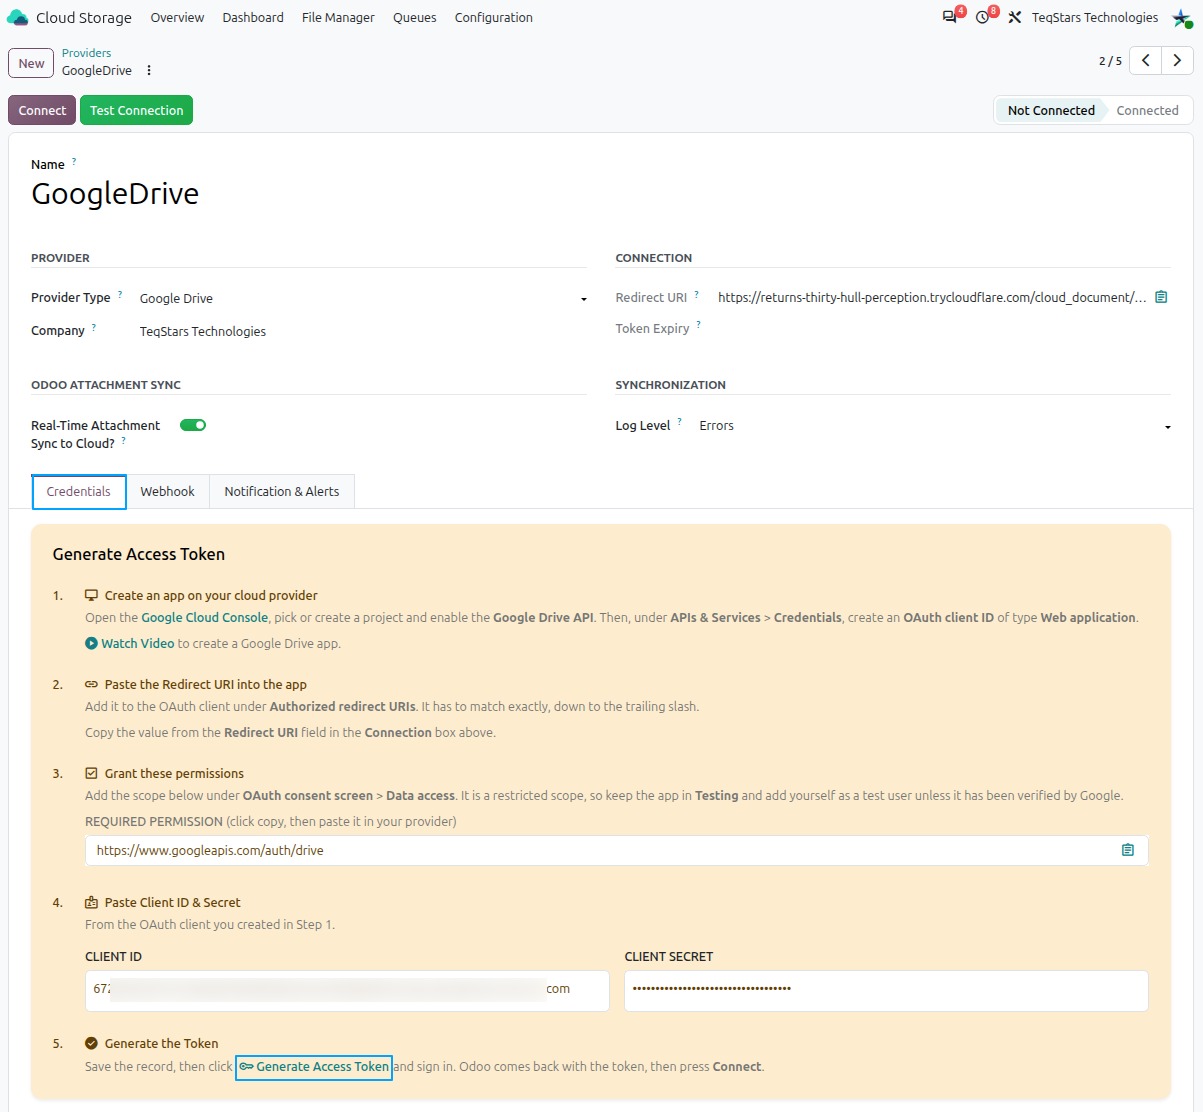Select the Not Connected status
Viewport: 1203px width, 1112px height.
click(1051, 110)
